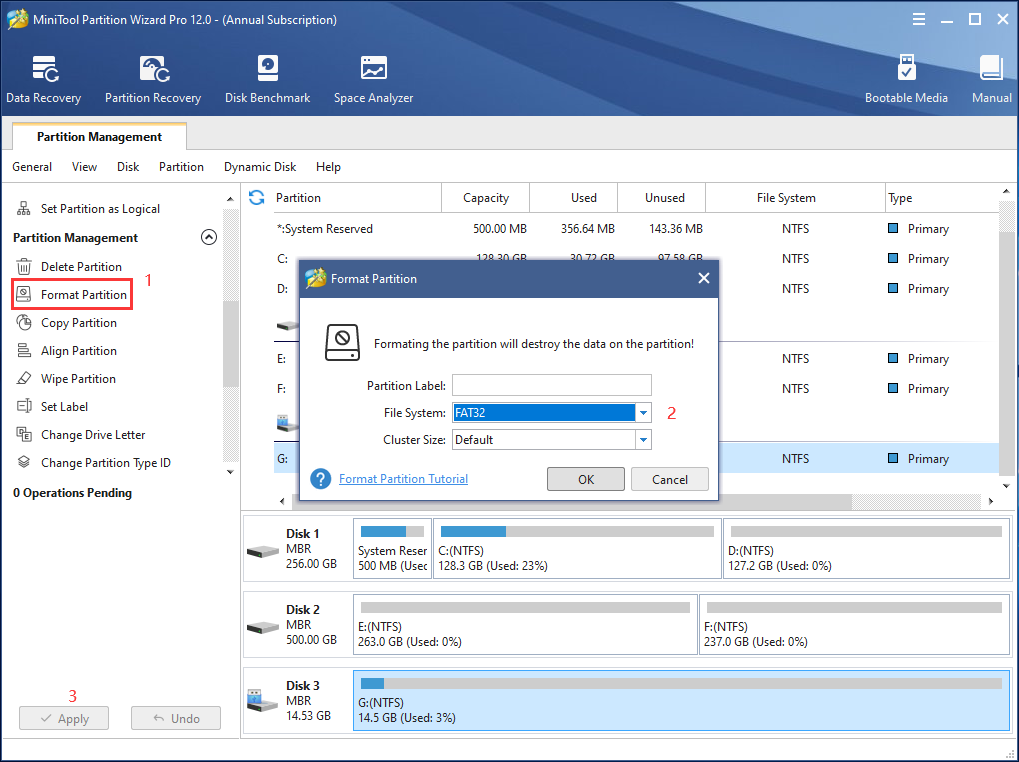Click Set Label in sidebar
The image size is (1019, 762).
pyautogui.click(x=52, y=407)
